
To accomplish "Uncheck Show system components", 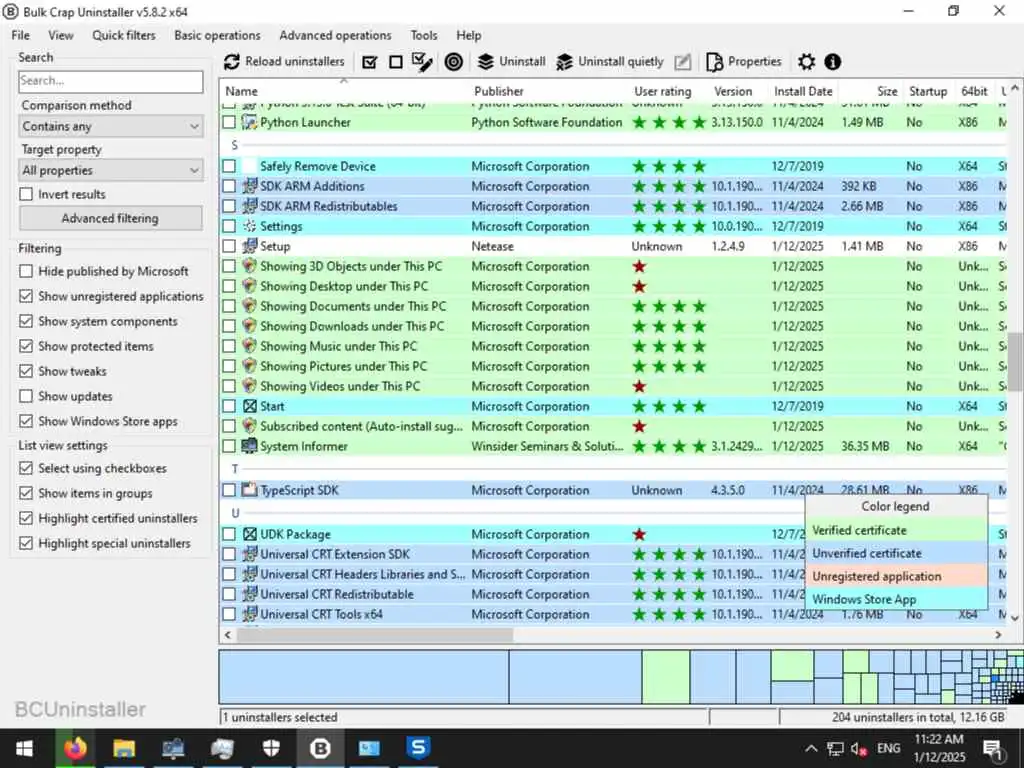I will (x=26, y=321).
